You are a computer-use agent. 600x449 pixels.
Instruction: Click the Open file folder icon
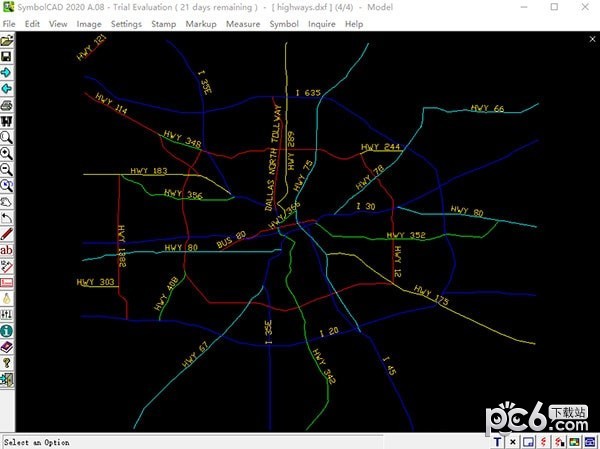pyautogui.click(x=7, y=41)
